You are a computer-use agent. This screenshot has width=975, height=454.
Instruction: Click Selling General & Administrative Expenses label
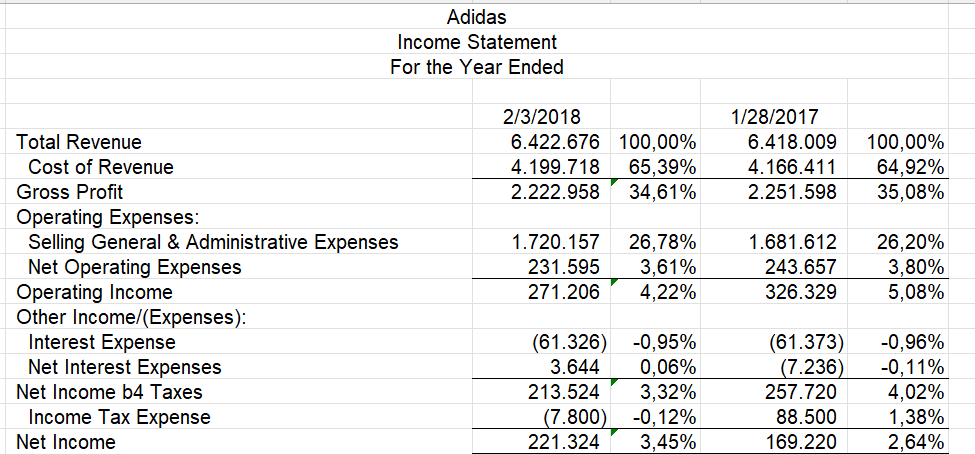(x=213, y=242)
